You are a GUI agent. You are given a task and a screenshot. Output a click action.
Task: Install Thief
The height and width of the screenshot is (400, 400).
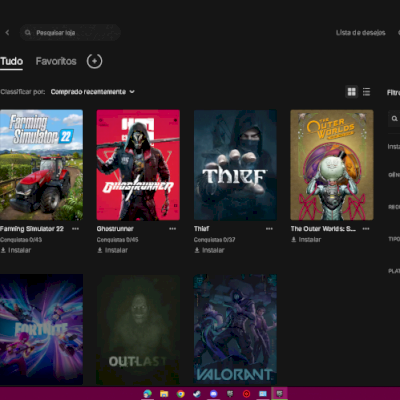click(209, 250)
